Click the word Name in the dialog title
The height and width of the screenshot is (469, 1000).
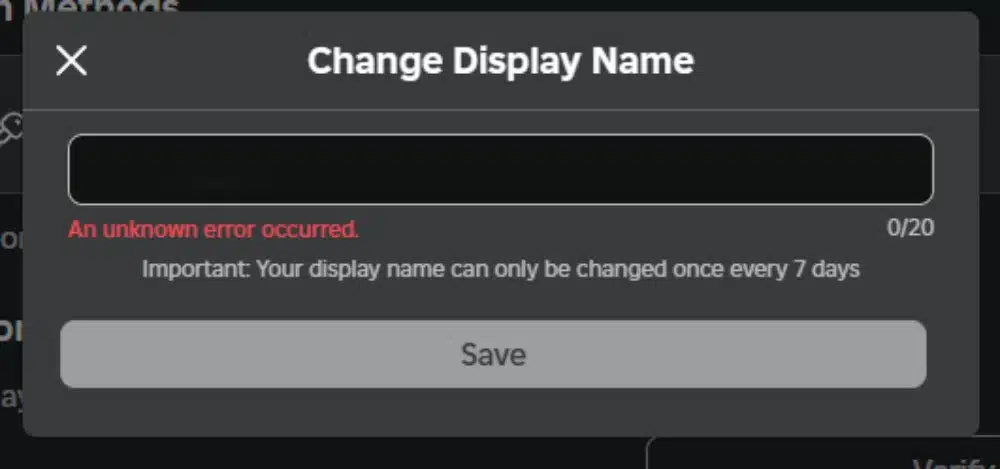click(643, 61)
